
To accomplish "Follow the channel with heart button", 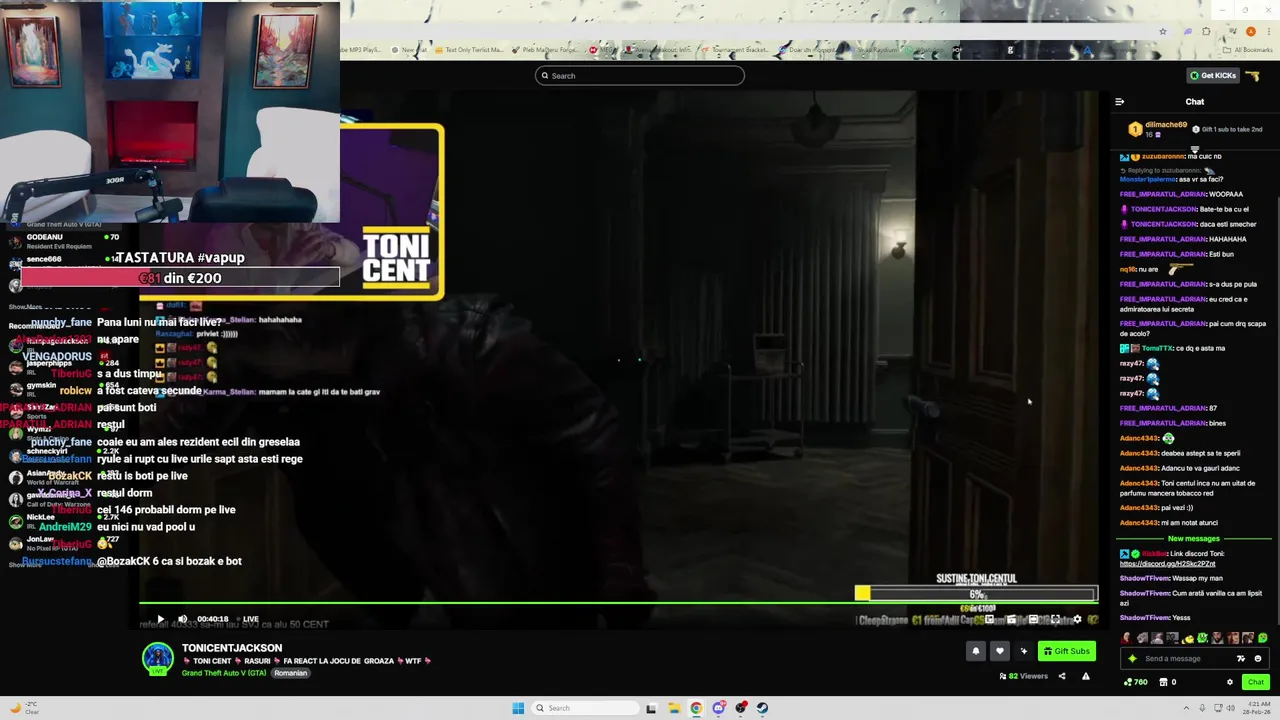I will (x=1000, y=651).
